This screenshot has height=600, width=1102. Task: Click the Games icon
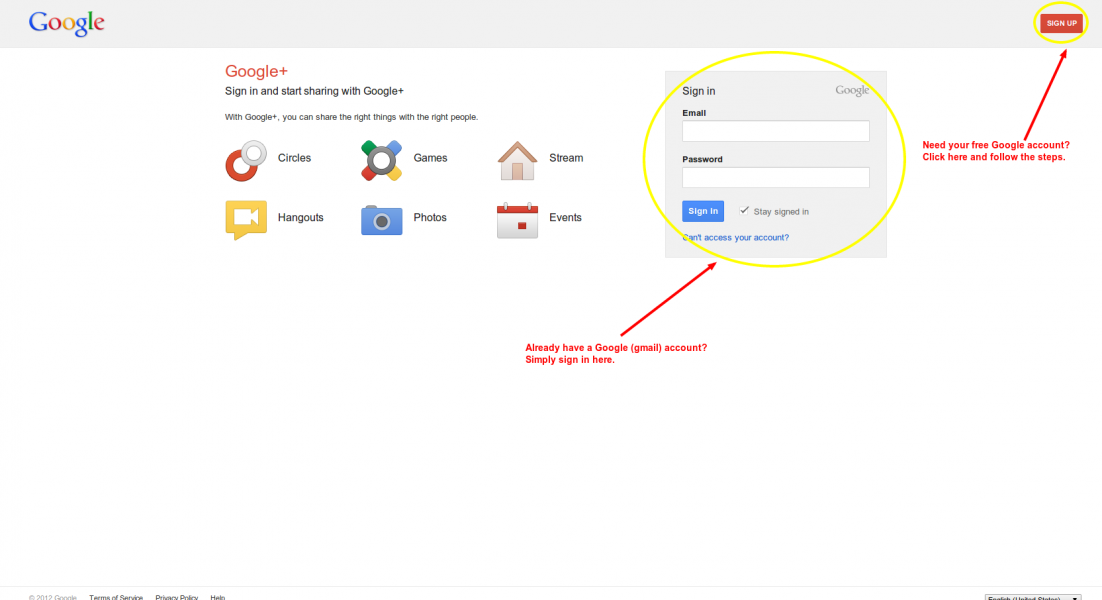(x=381, y=160)
